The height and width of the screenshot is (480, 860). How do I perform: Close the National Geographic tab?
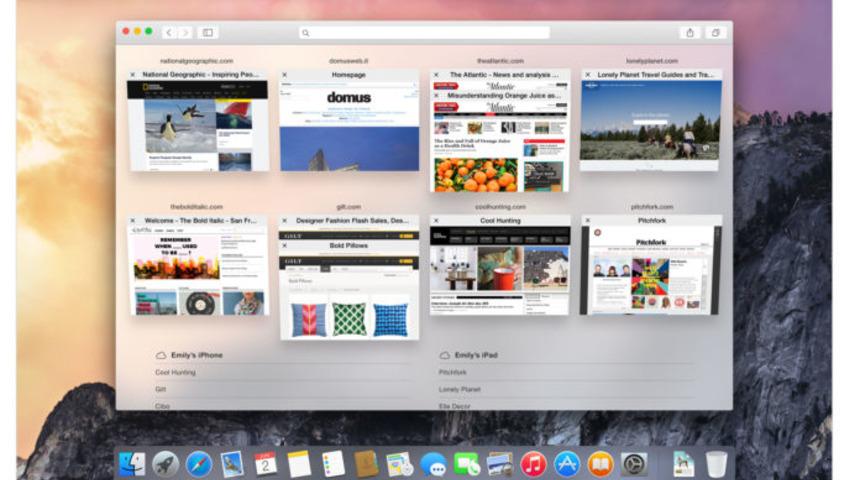coord(133,75)
